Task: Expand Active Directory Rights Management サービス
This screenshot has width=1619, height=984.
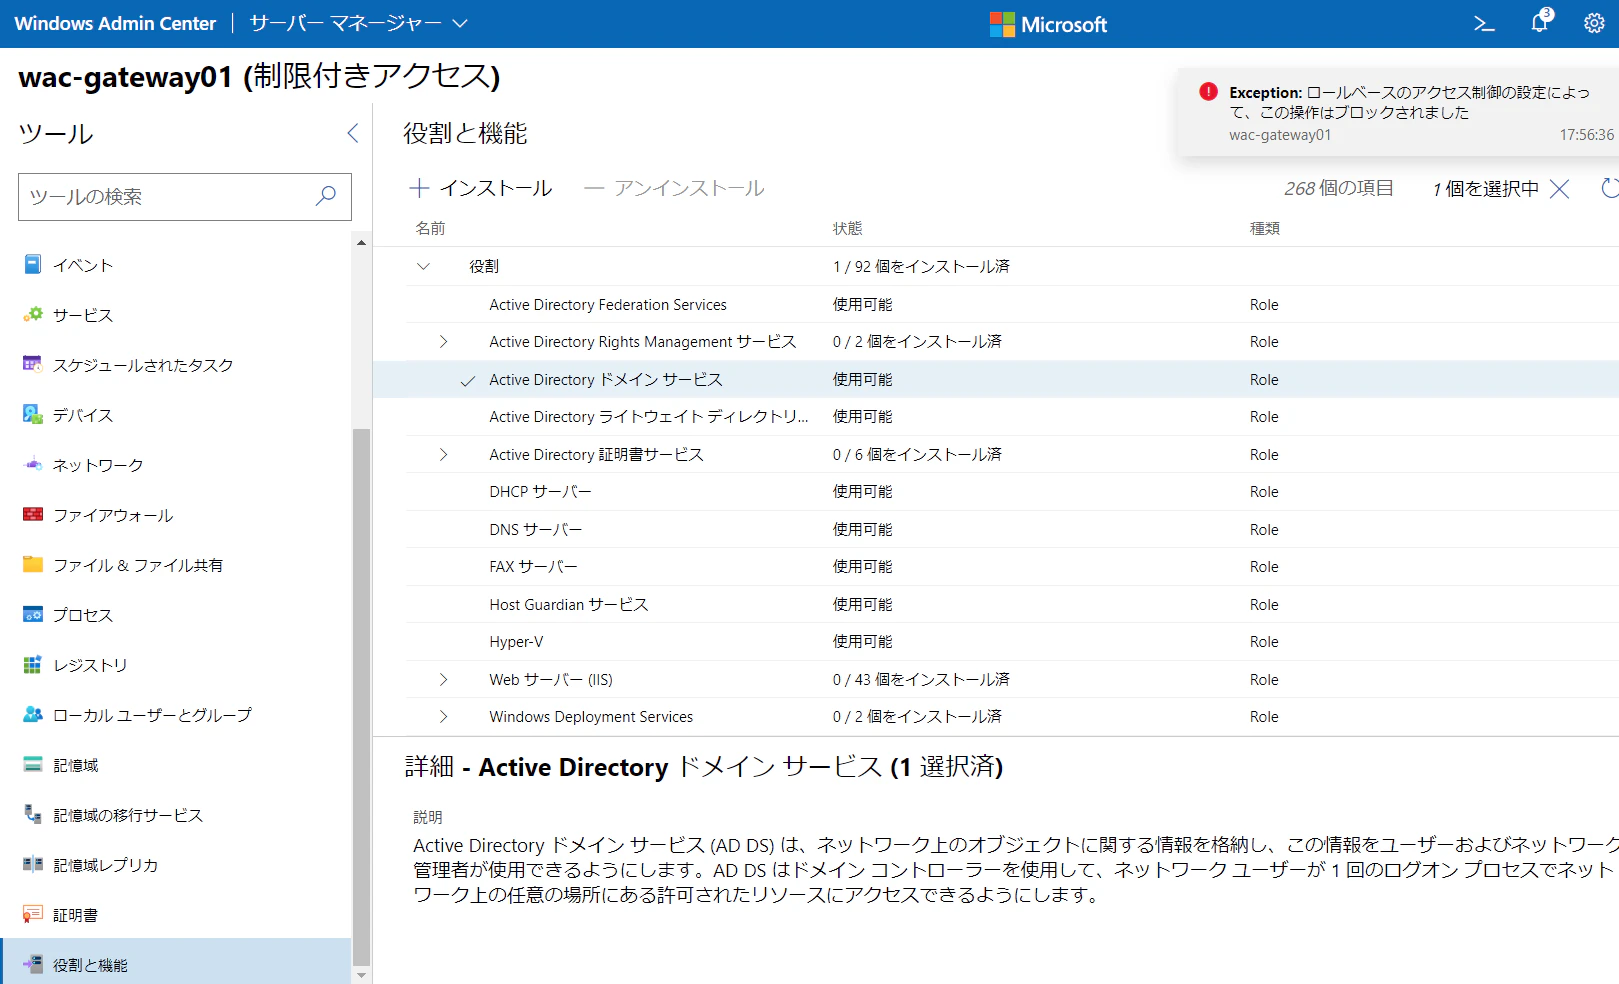Action: point(444,342)
